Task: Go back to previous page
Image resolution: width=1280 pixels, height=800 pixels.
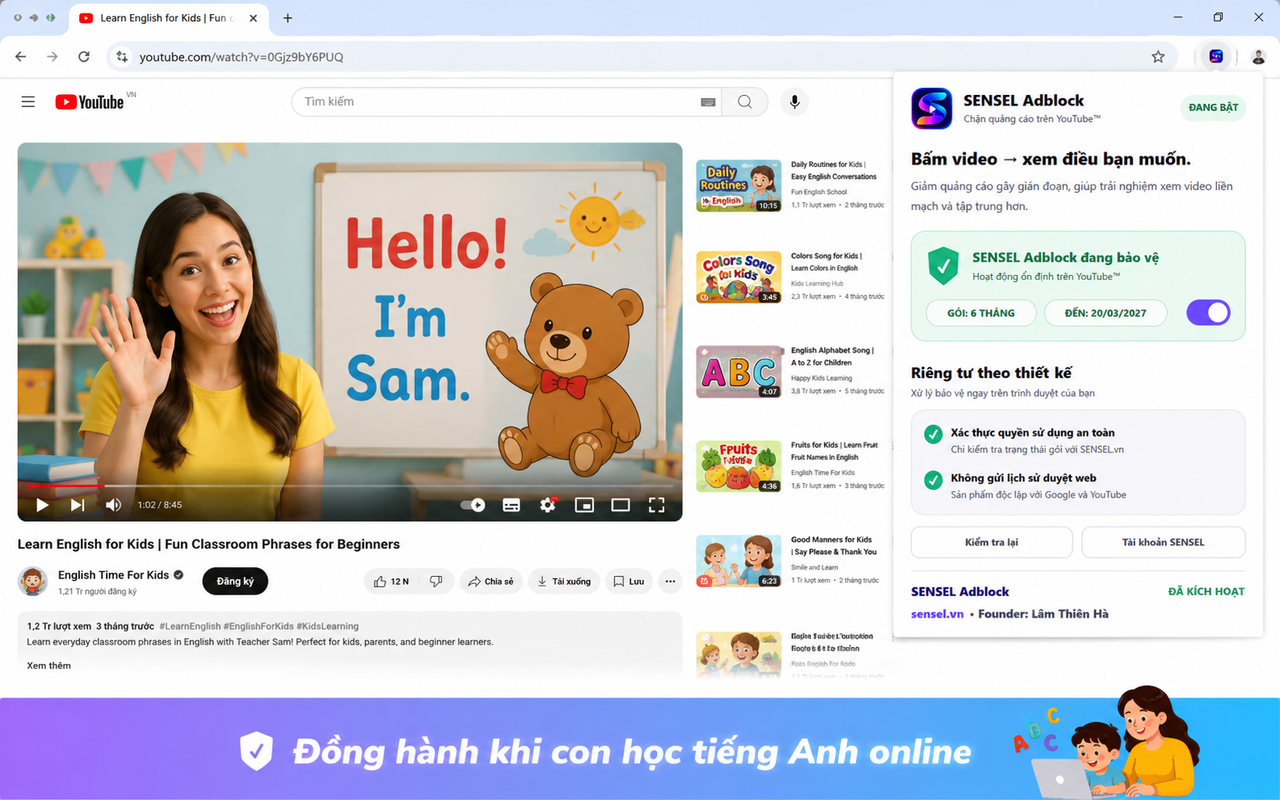Action: pyautogui.click(x=21, y=57)
